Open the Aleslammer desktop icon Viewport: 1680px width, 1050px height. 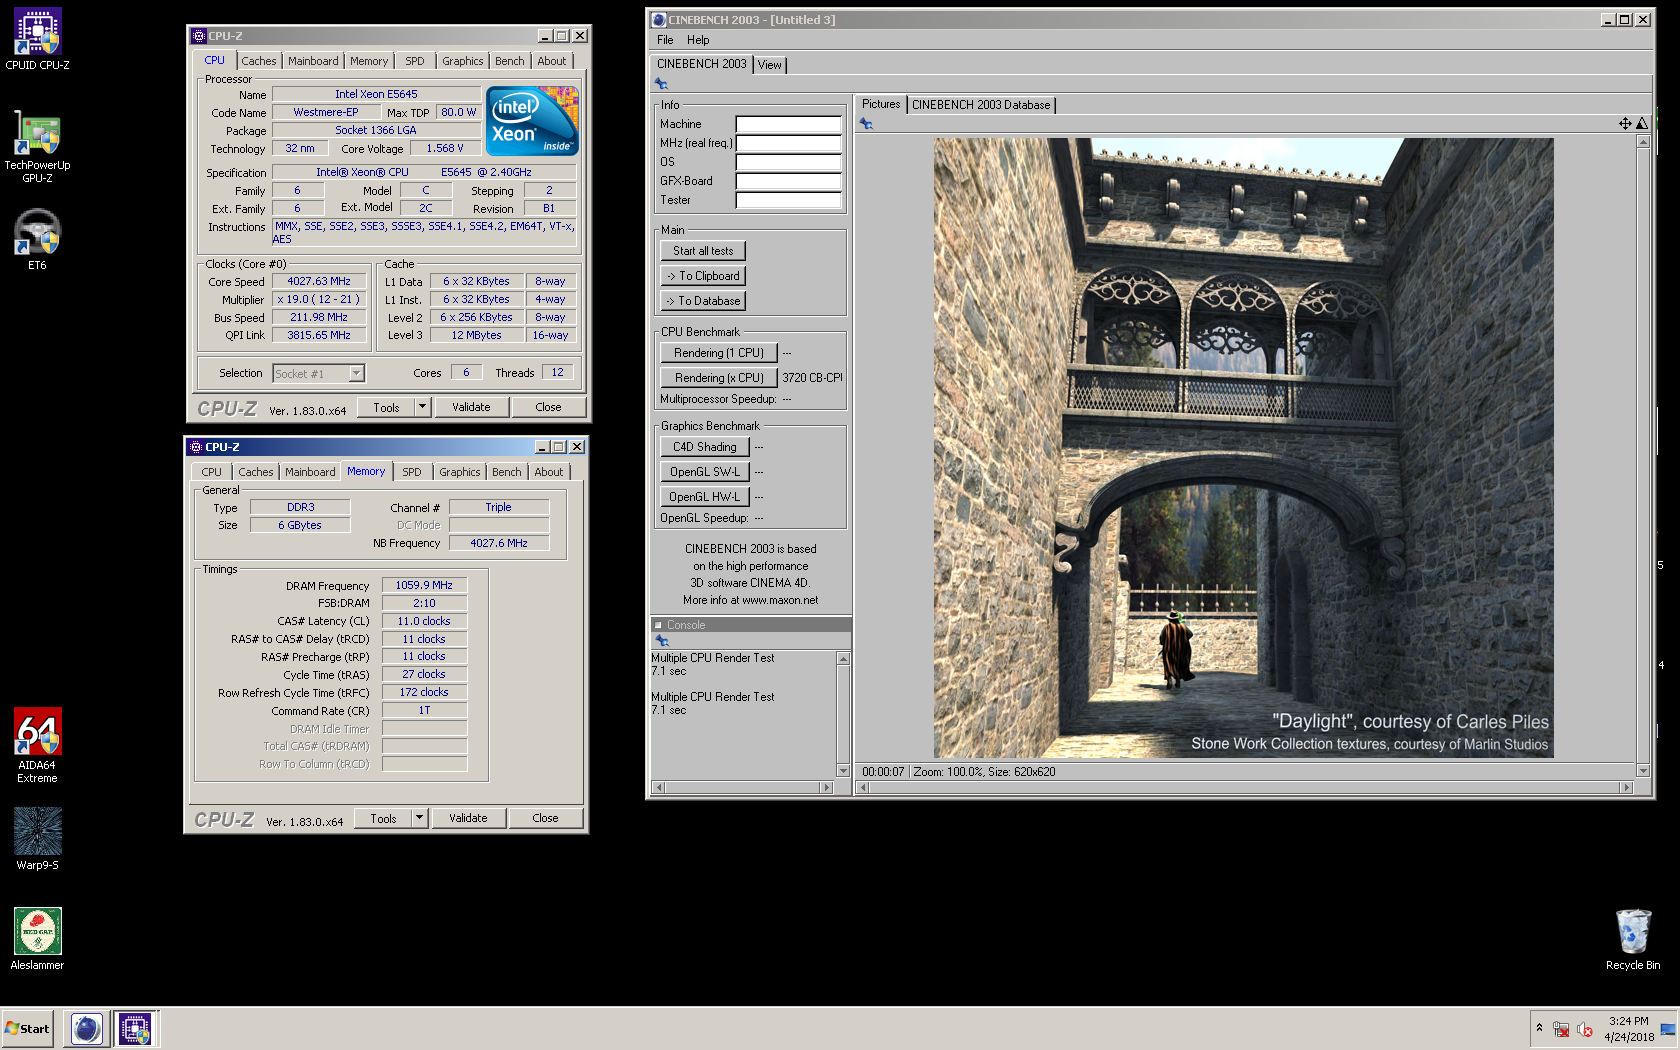(37, 939)
